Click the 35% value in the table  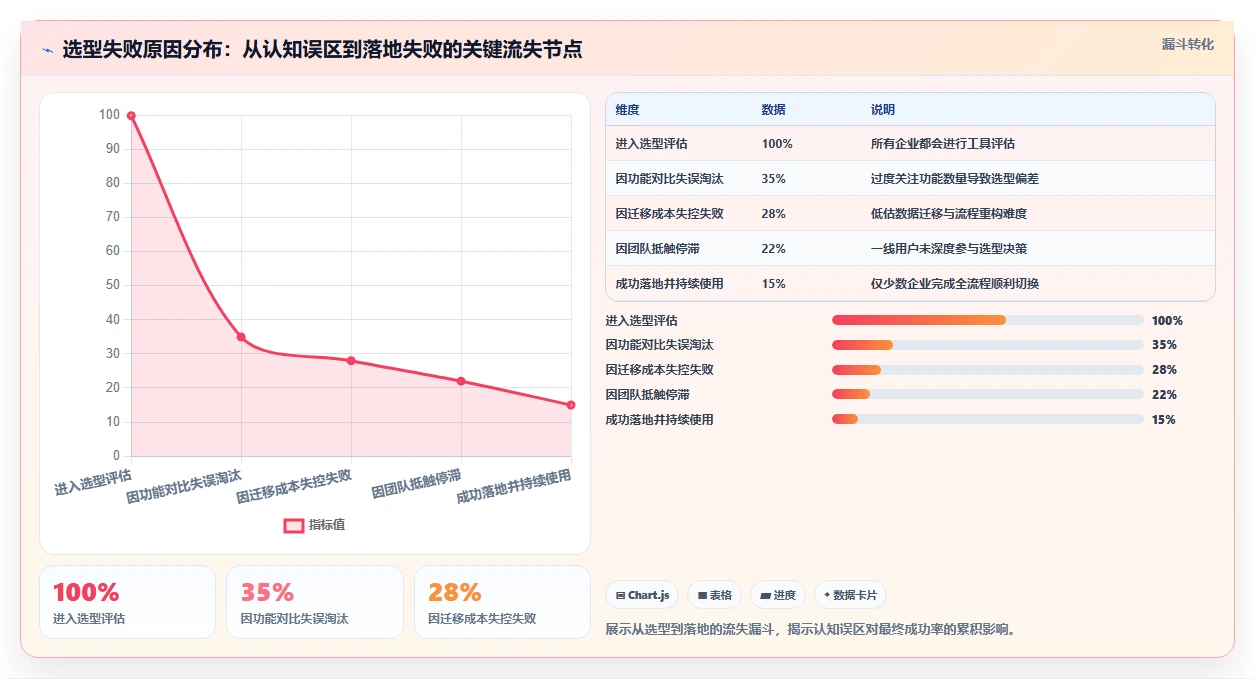point(774,179)
